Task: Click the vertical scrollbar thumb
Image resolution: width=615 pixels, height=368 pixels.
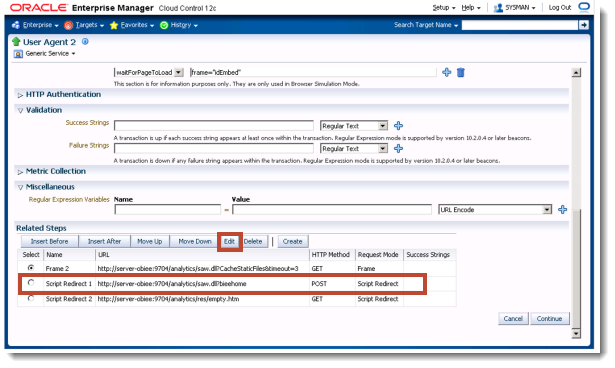Action: (x=576, y=269)
